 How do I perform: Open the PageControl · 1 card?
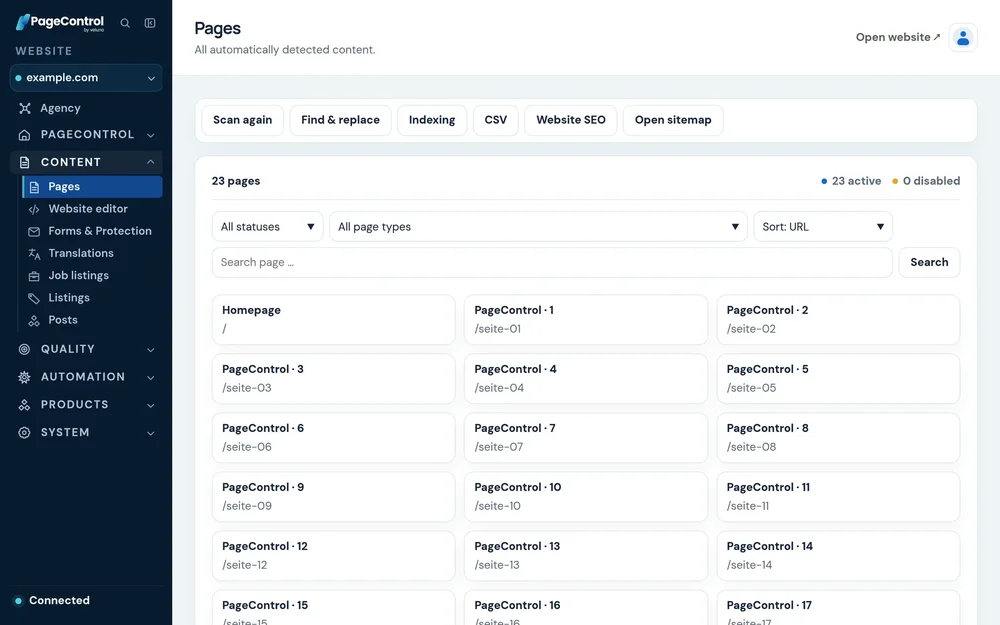click(x=586, y=320)
